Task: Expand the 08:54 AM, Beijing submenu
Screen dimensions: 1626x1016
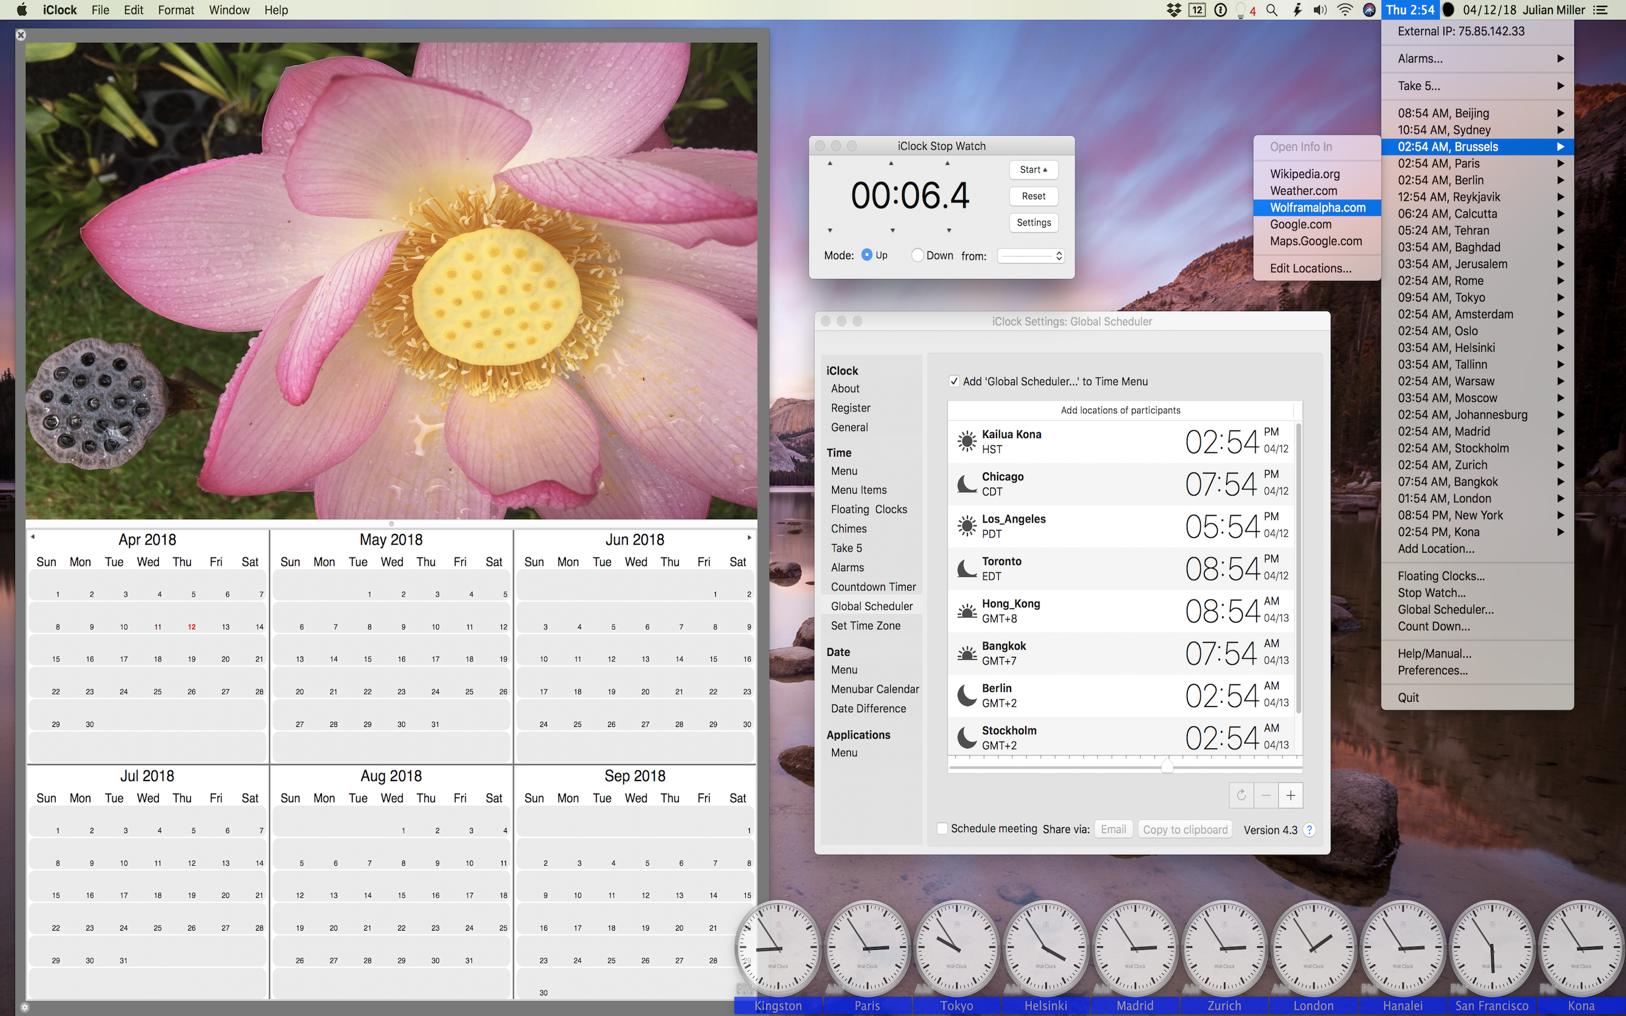Action: 1477,113
